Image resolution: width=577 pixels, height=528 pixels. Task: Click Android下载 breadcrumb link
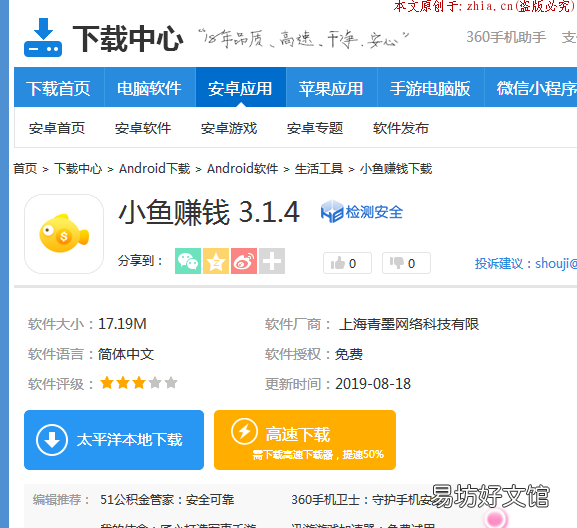pos(155,169)
